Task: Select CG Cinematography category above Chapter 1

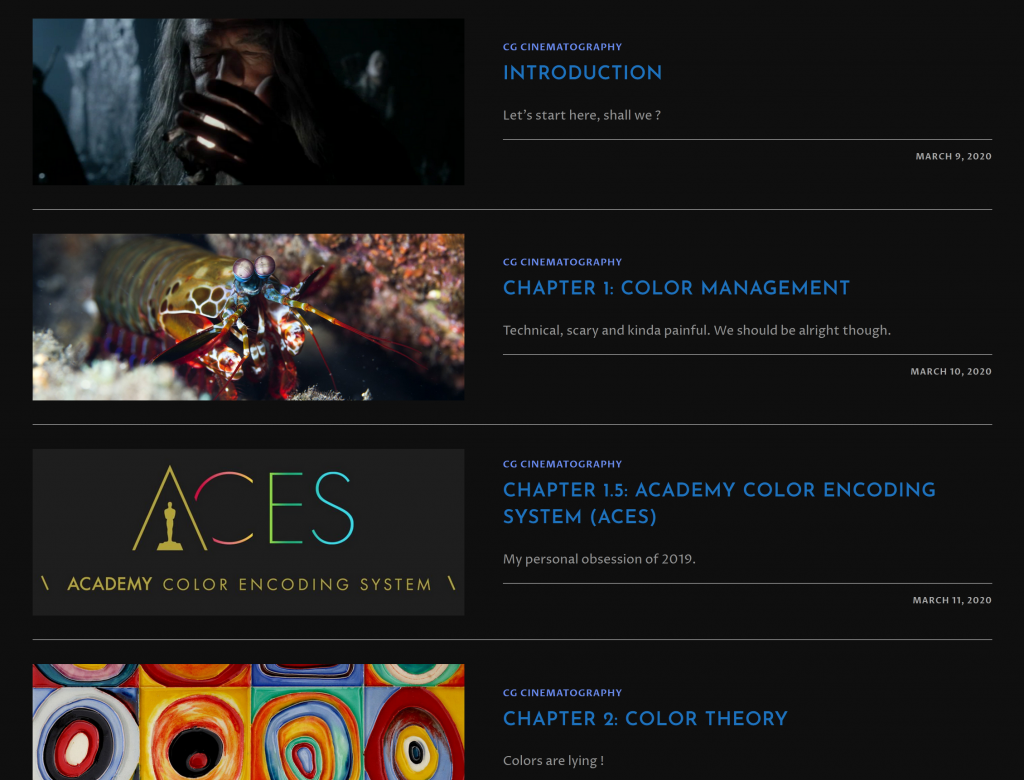Action: point(562,262)
